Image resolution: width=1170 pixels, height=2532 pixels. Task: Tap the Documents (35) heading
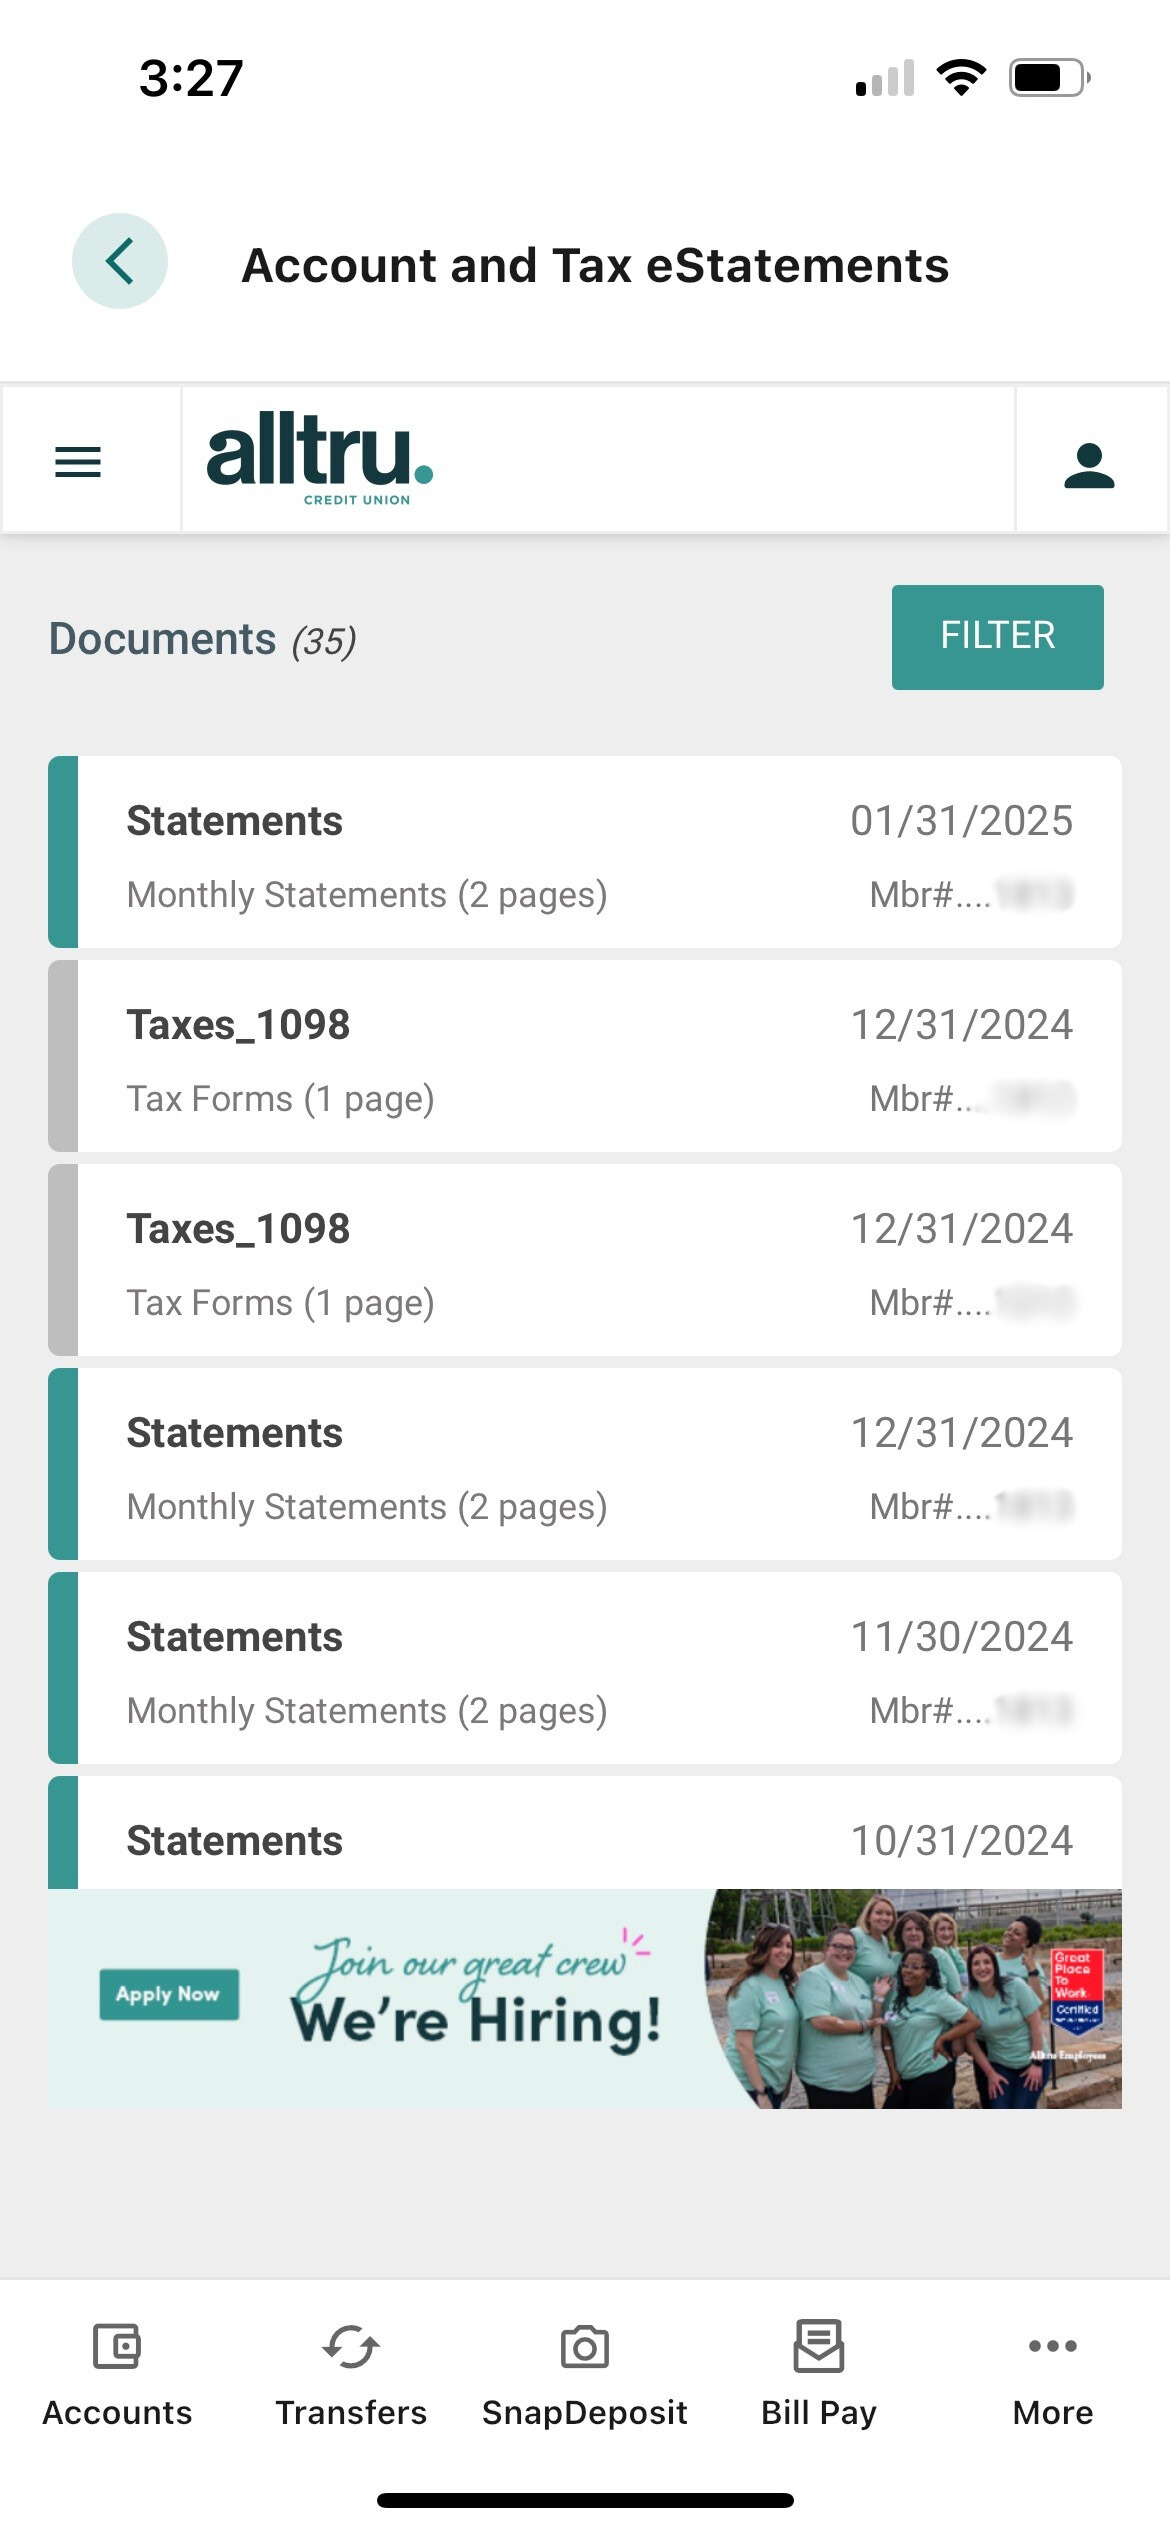pos(203,639)
